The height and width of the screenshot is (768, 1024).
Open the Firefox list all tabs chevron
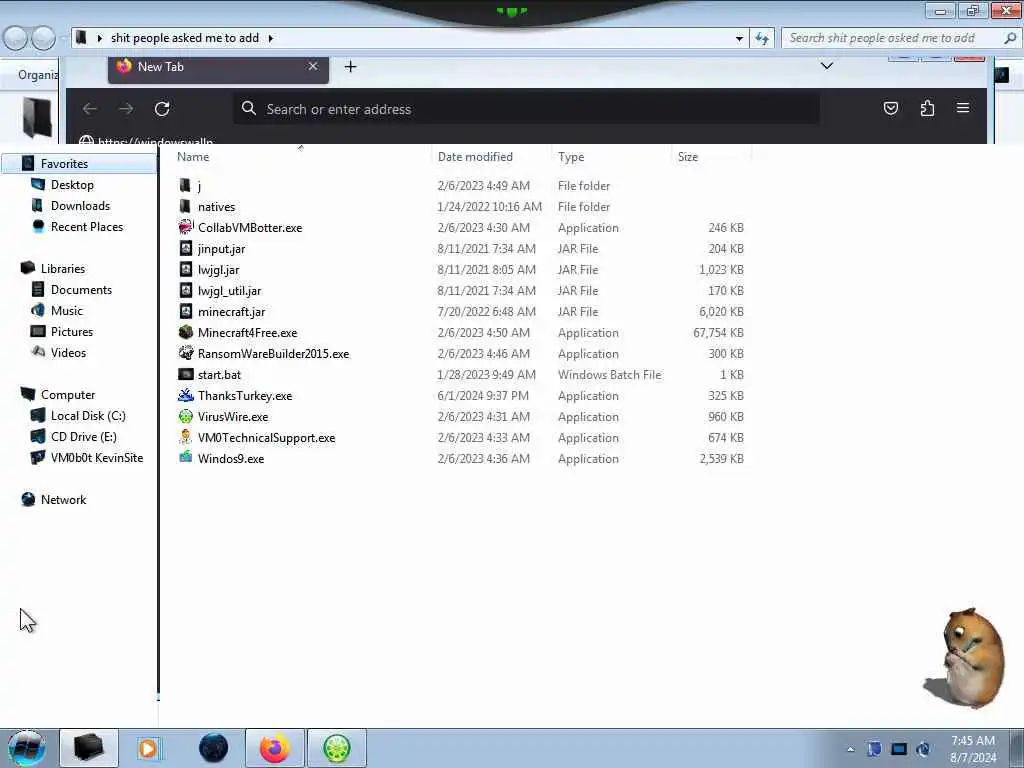pyautogui.click(x=827, y=66)
